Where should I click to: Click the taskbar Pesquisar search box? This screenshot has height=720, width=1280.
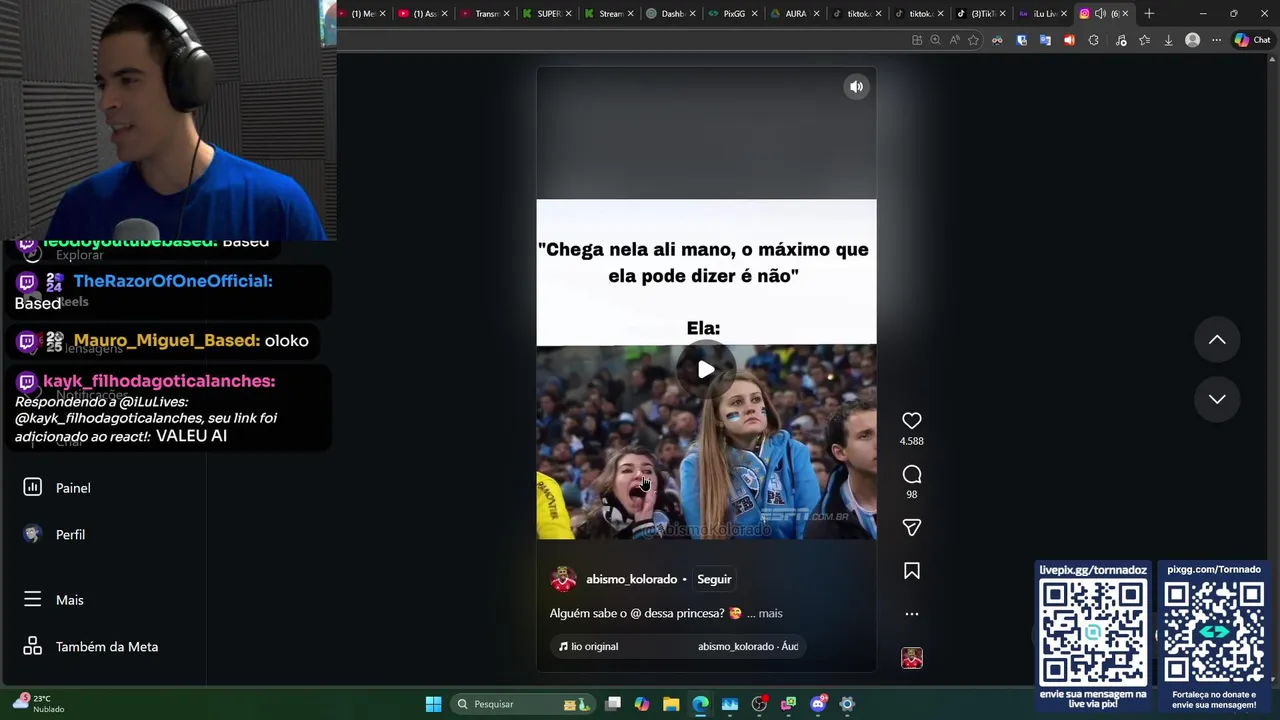coord(521,704)
